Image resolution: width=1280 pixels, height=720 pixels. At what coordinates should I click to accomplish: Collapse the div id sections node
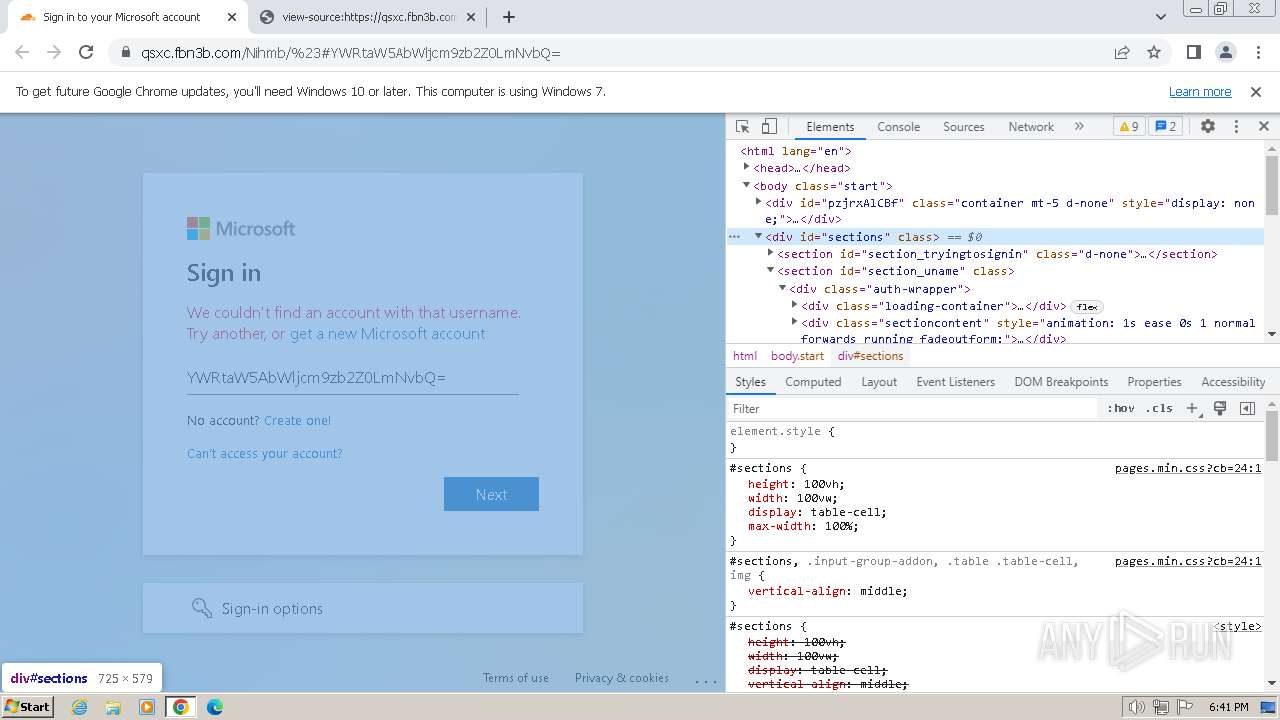tap(758, 236)
